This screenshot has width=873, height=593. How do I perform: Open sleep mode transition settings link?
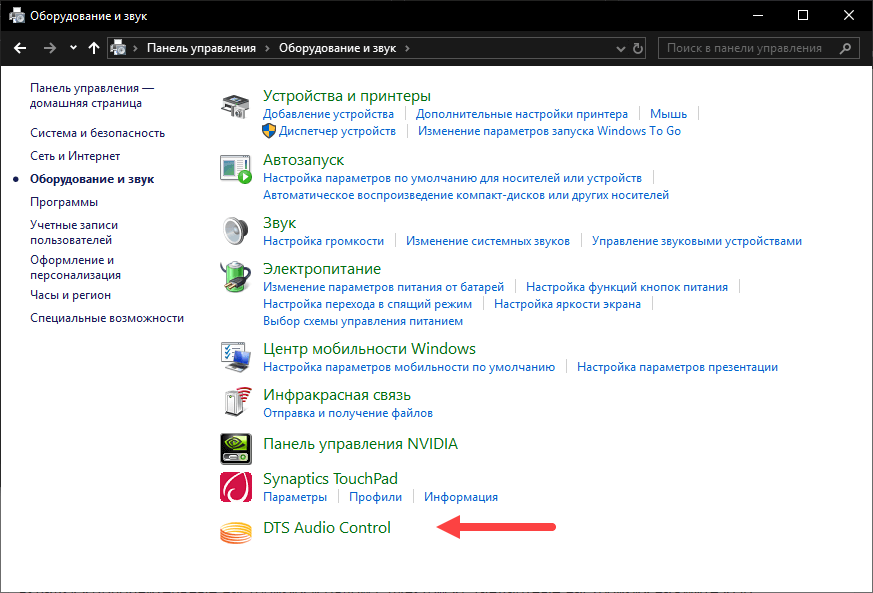click(x=367, y=305)
